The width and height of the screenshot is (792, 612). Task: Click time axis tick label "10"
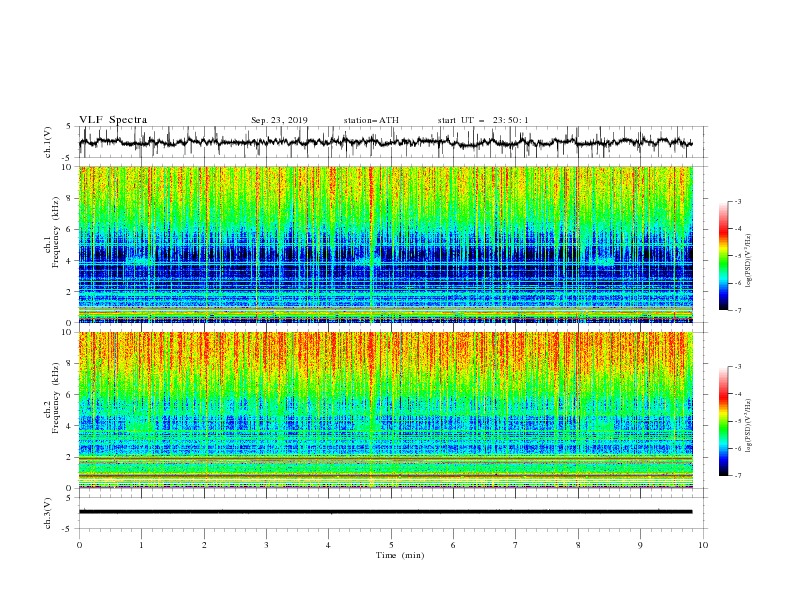click(703, 545)
